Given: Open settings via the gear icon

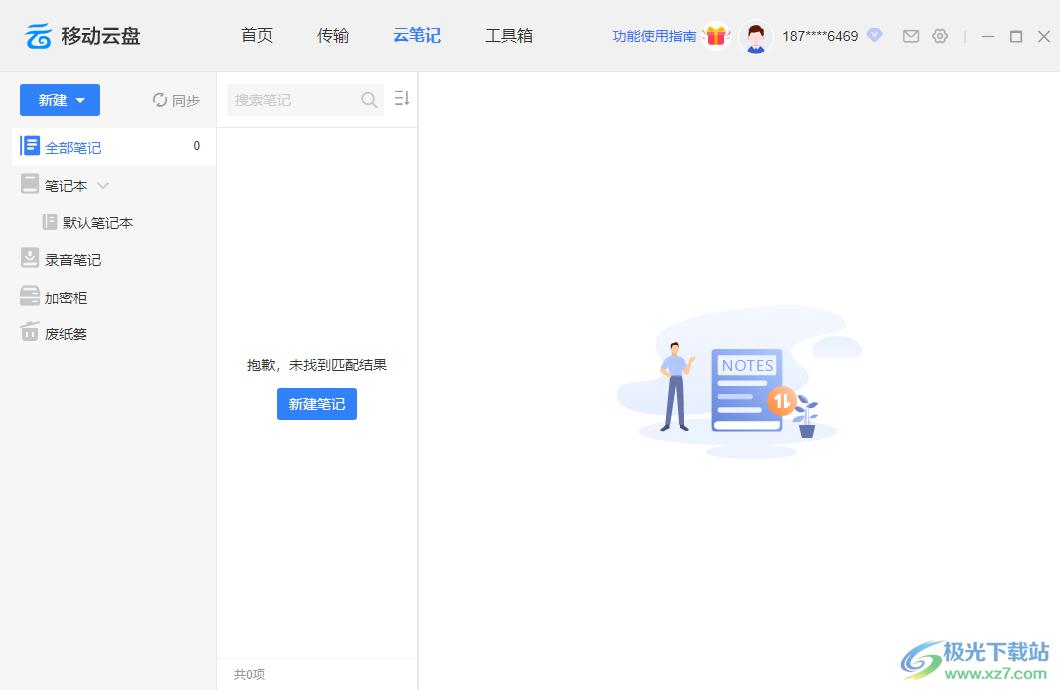Looking at the screenshot, I should click(939, 36).
